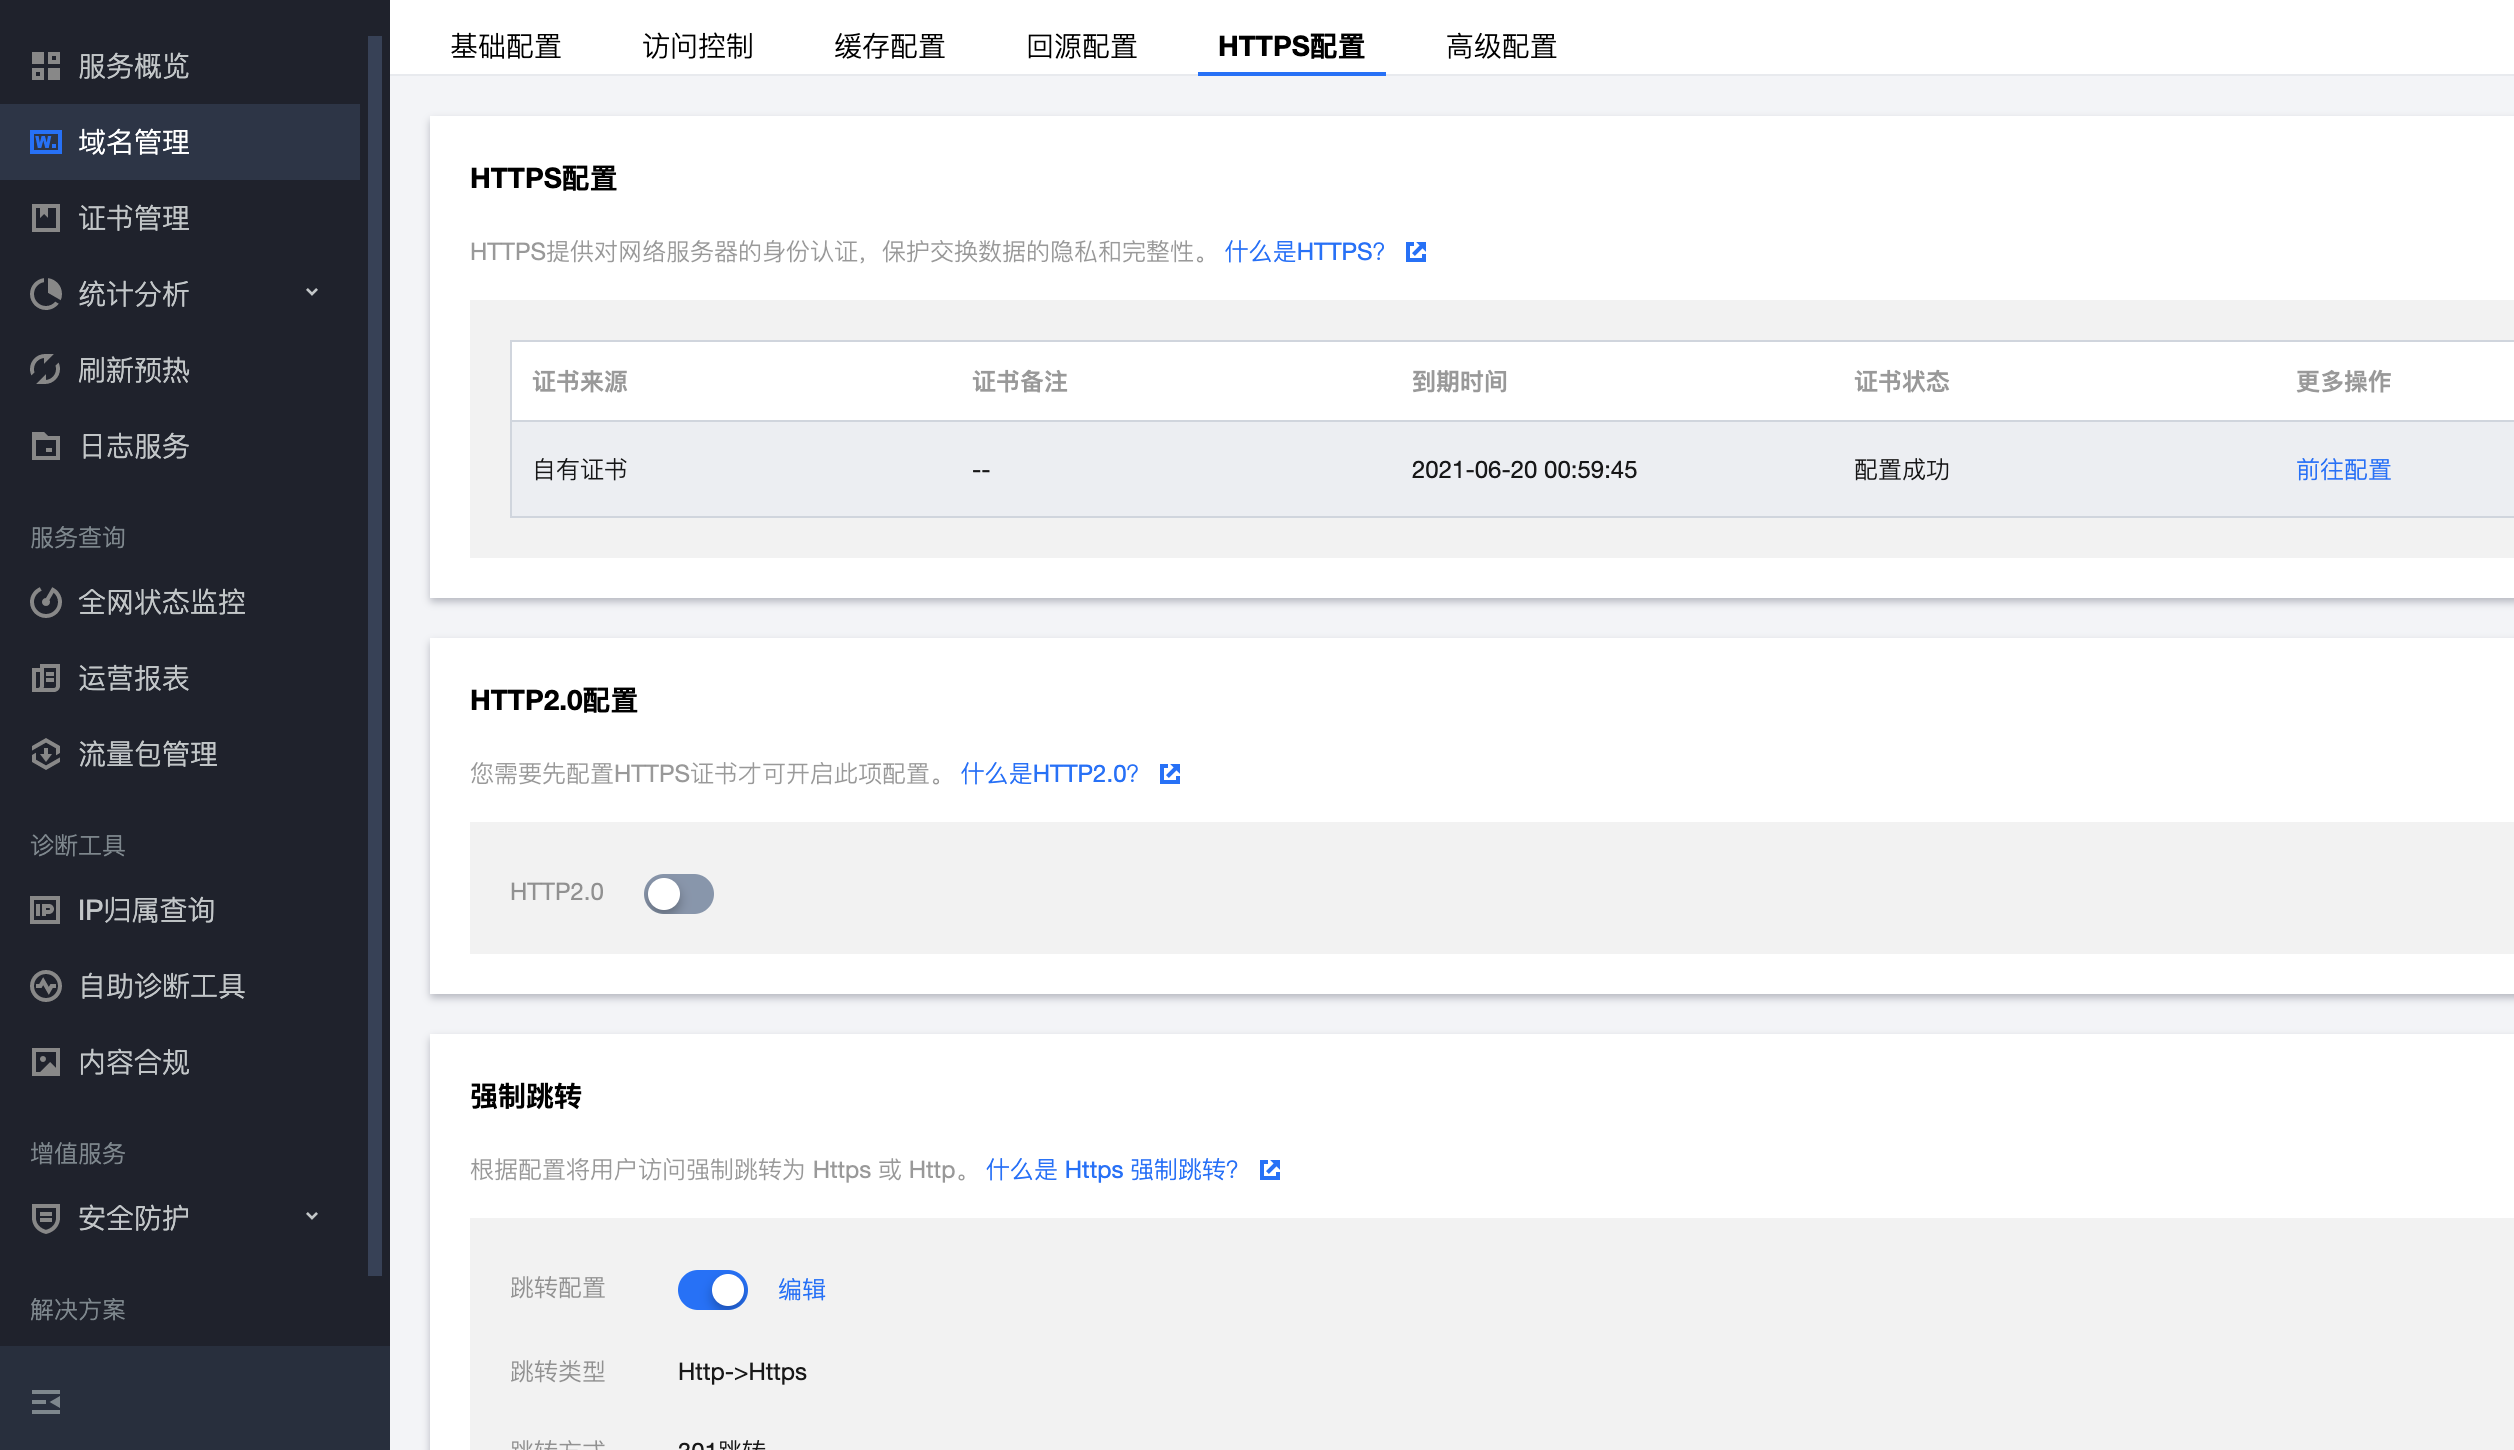Image resolution: width=2514 pixels, height=1450 pixels.
Task: Turn off the 跳转配置 toggle
Action: (712, 1289)
